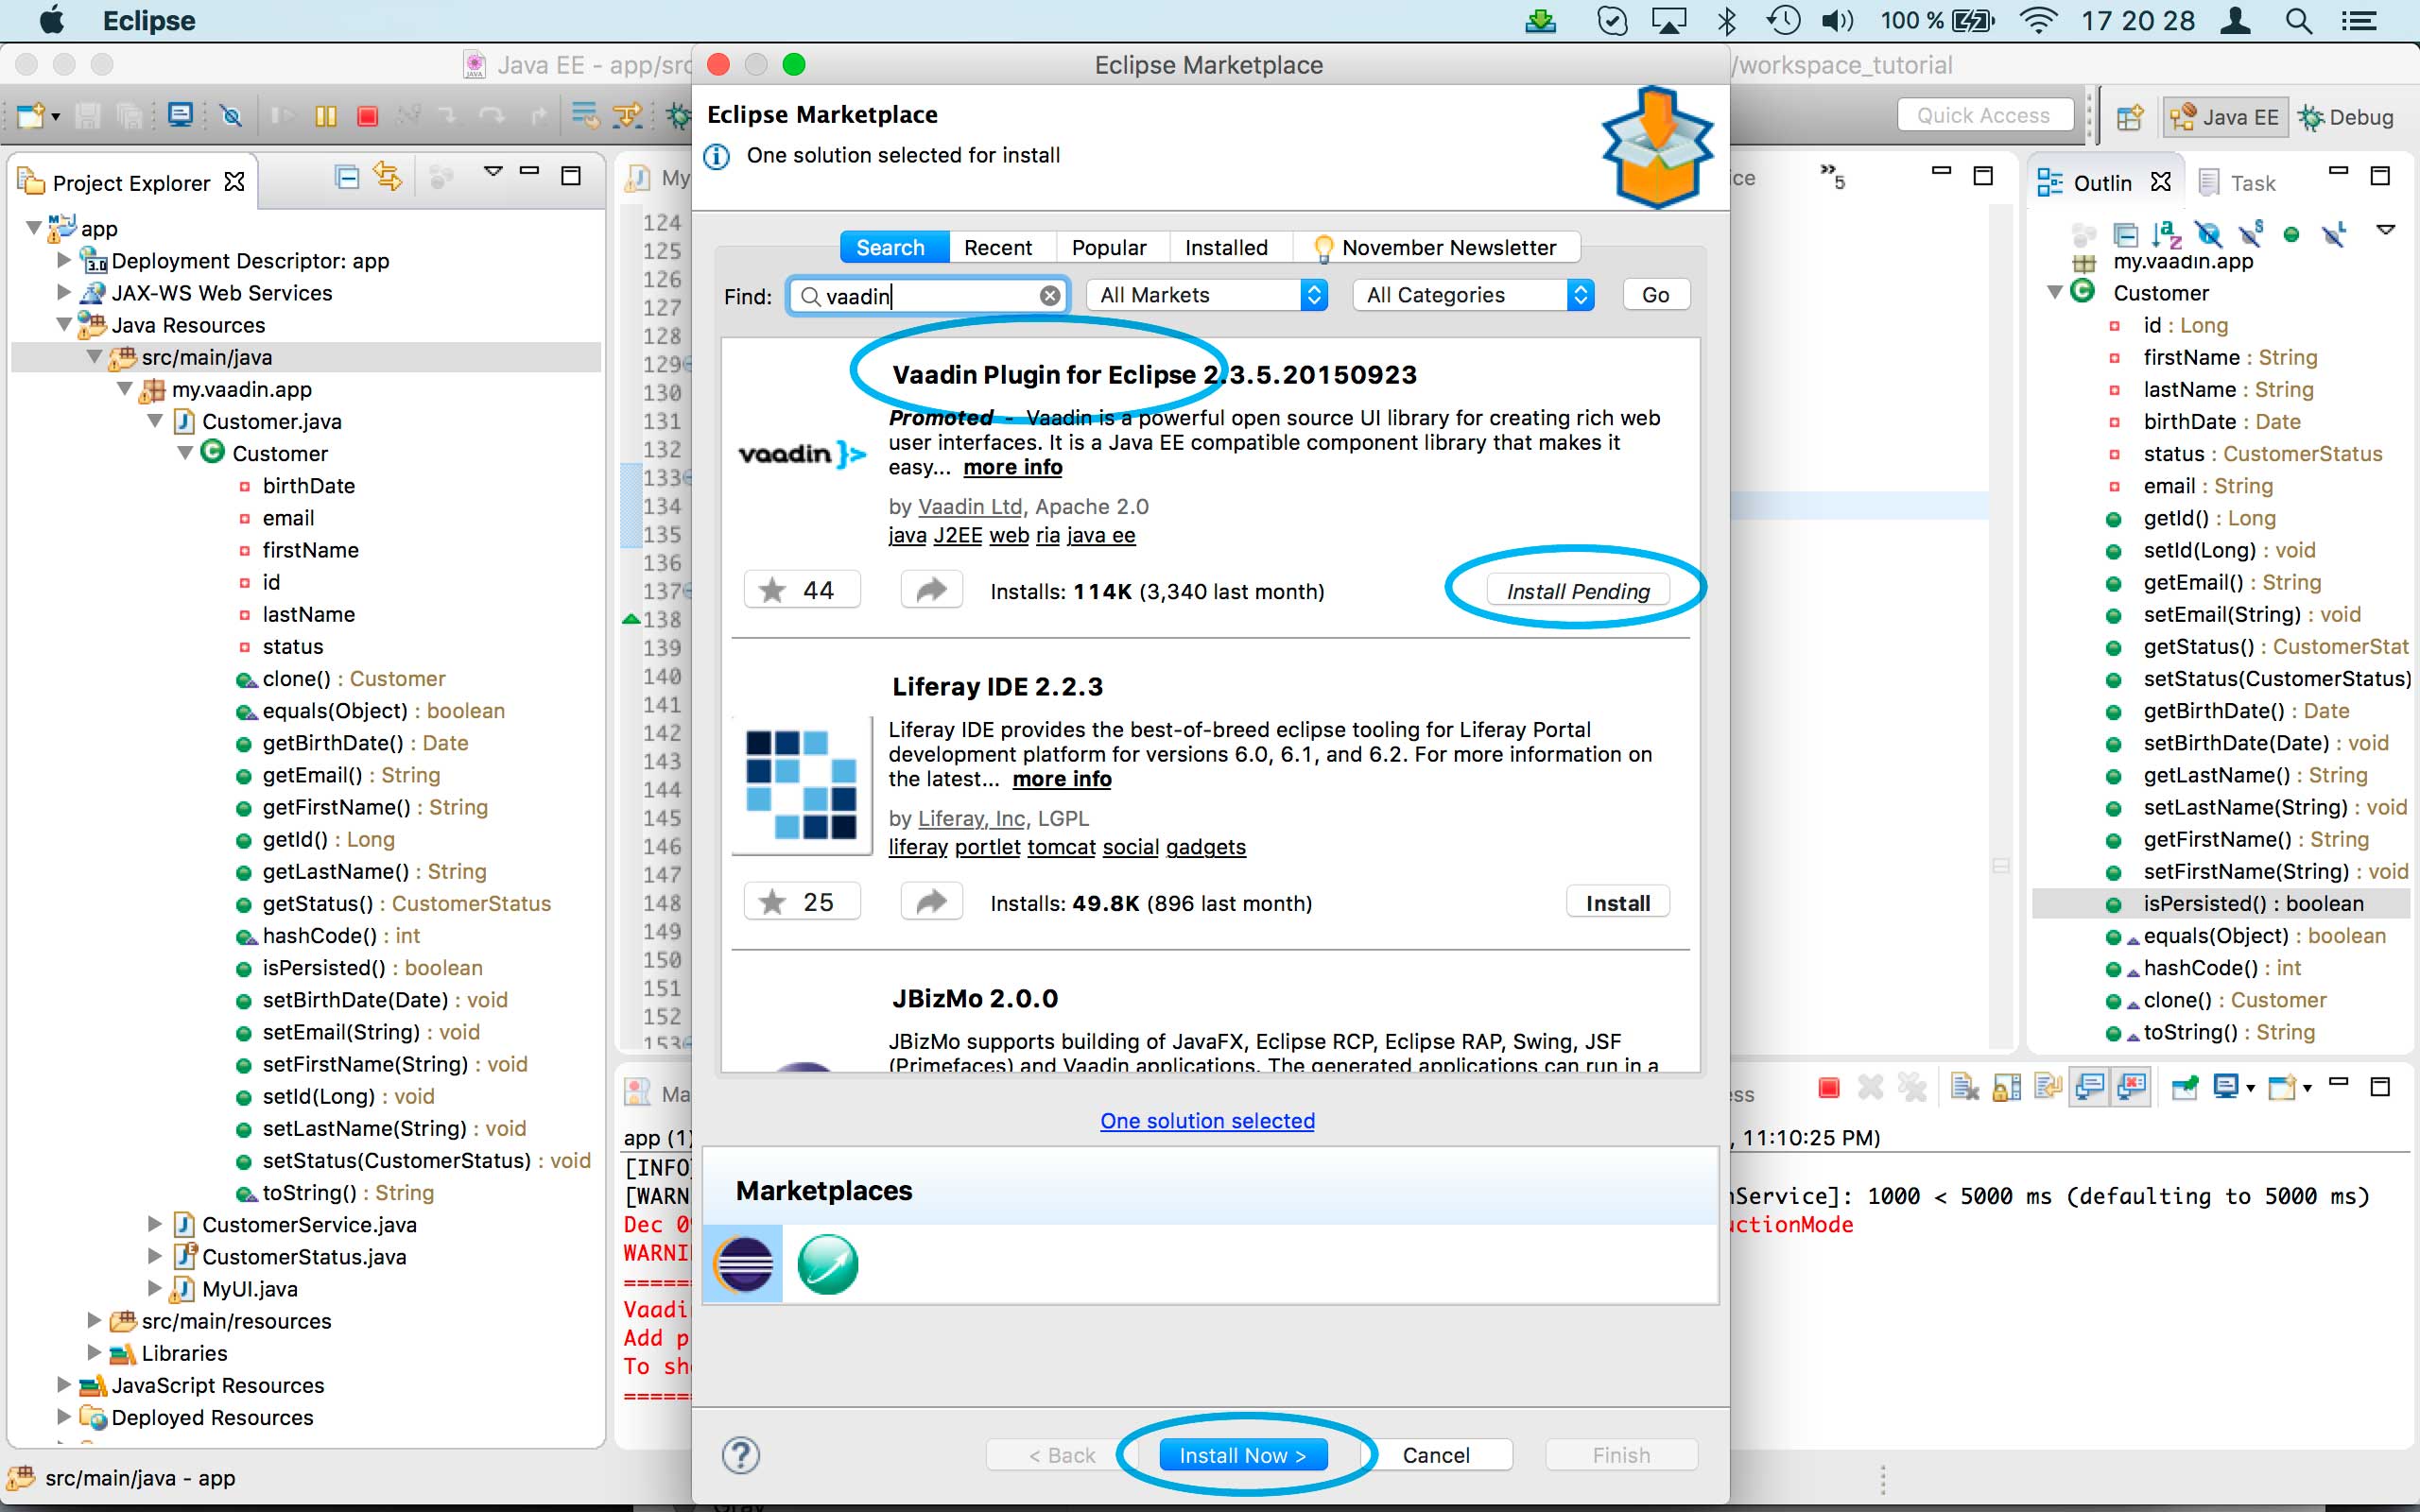This screenshot has height=1512, width=2420.
Task: Click share arrow for Liferay IDE
Action: (931, 902)
